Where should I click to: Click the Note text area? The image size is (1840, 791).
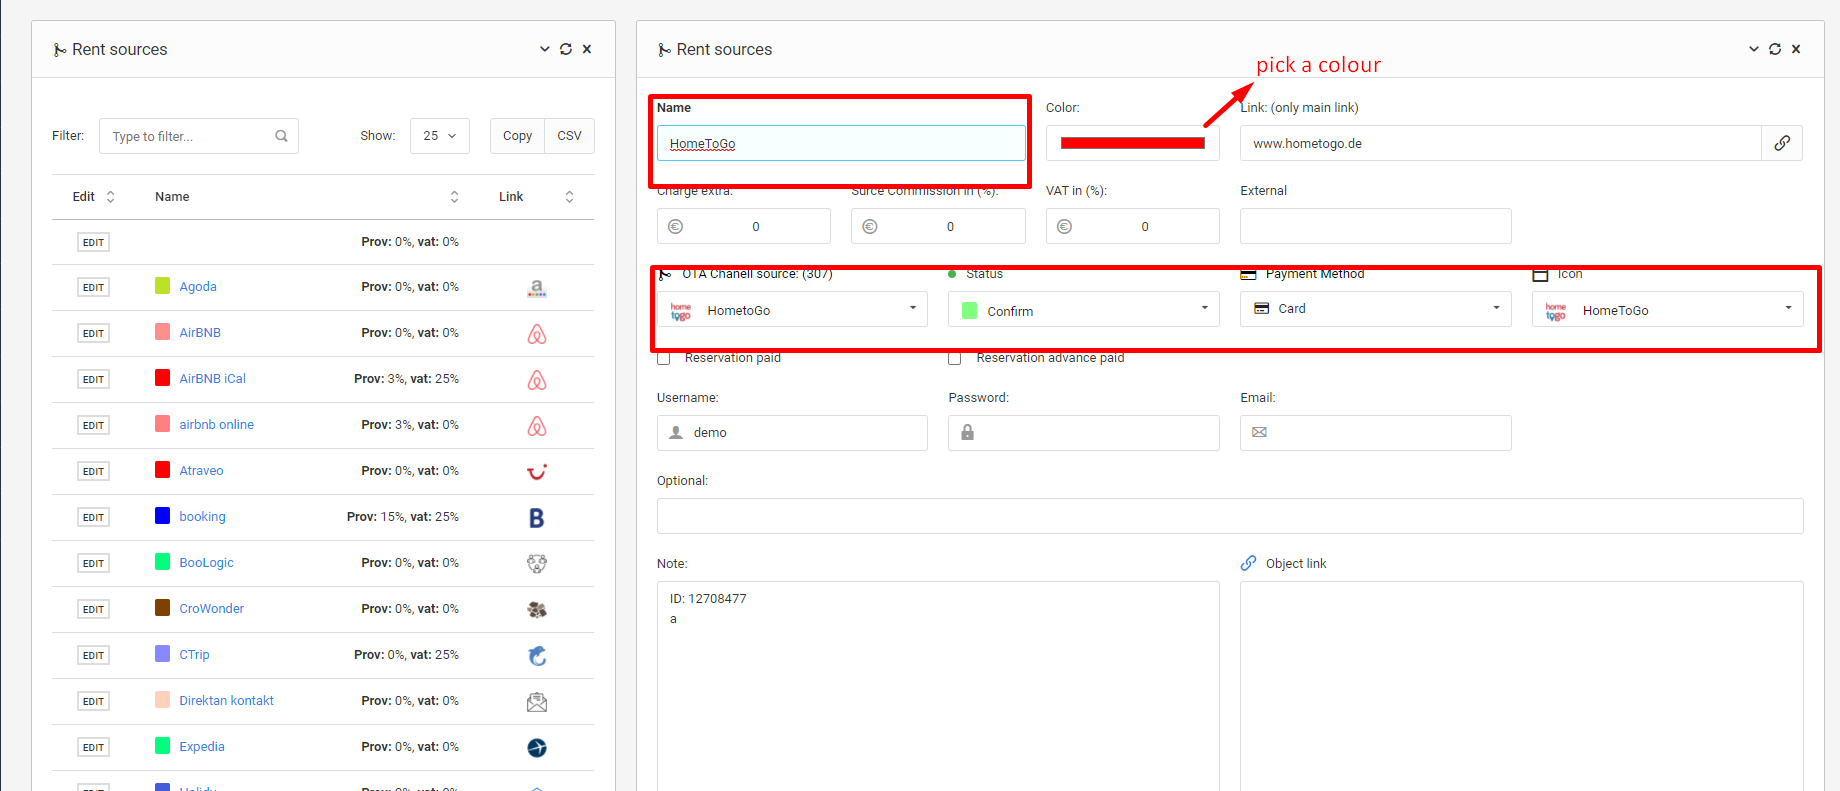tap(938, 686)
